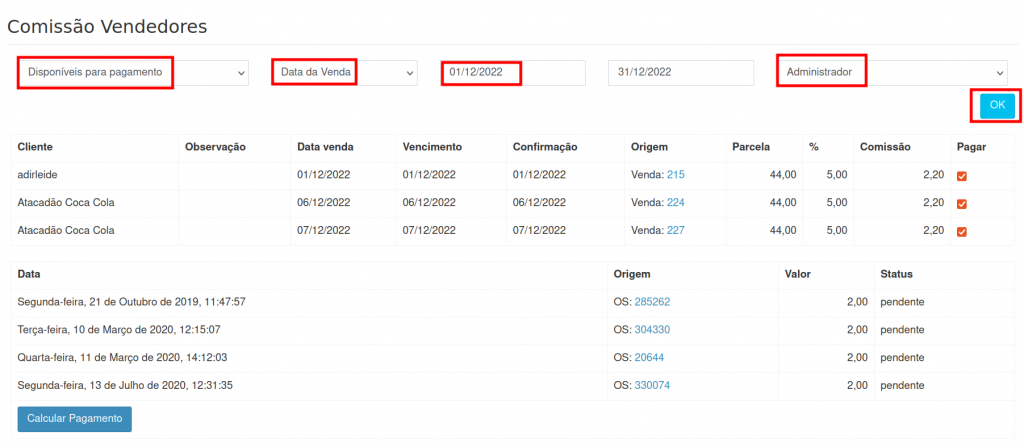
Task: Click the start date field 01/12/2022
Action: tap(513, 73)
